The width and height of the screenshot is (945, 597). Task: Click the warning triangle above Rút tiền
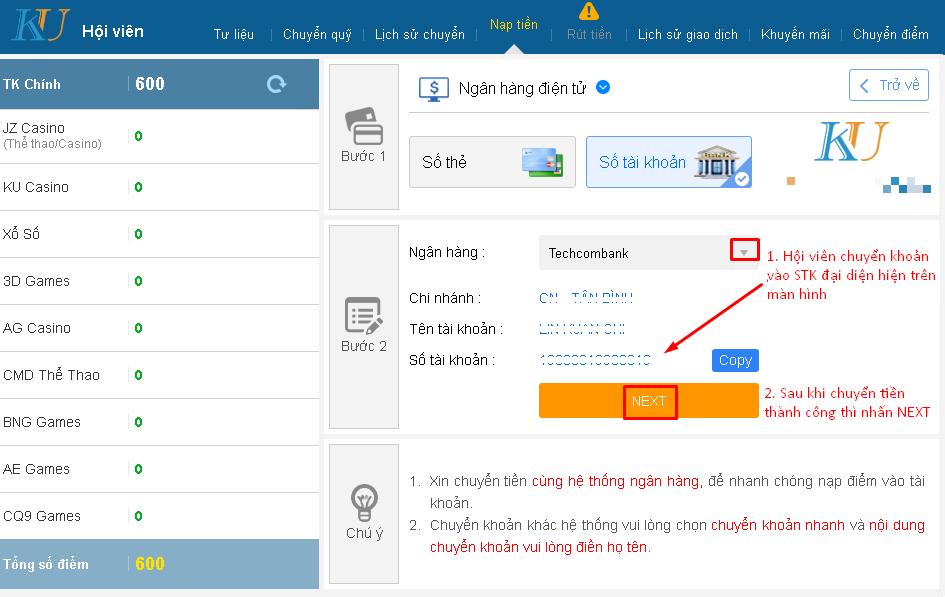[589, 11]
